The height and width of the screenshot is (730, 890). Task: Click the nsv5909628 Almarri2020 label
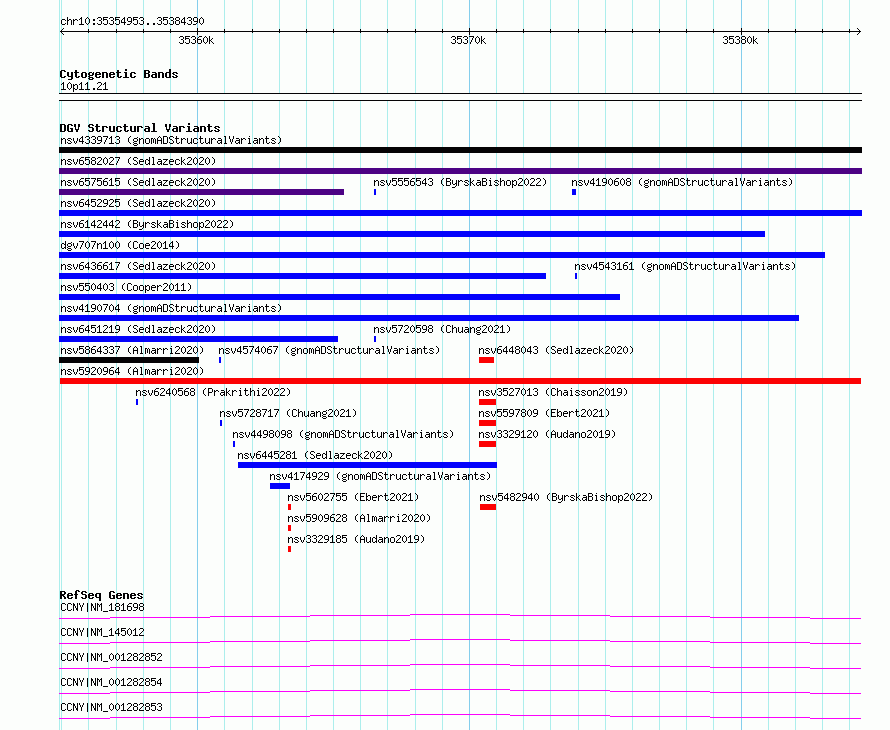pos(359,518)
